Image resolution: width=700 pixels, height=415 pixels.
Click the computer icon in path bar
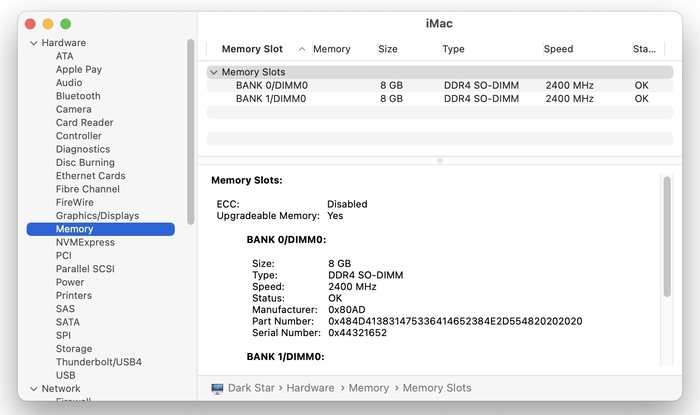pos(217,388)
